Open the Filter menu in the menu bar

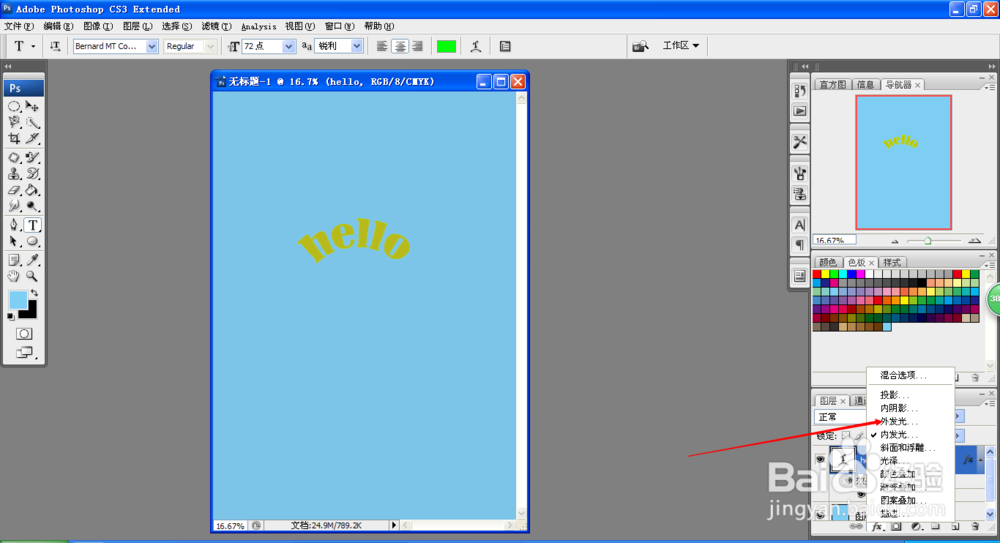pos(216,26)
